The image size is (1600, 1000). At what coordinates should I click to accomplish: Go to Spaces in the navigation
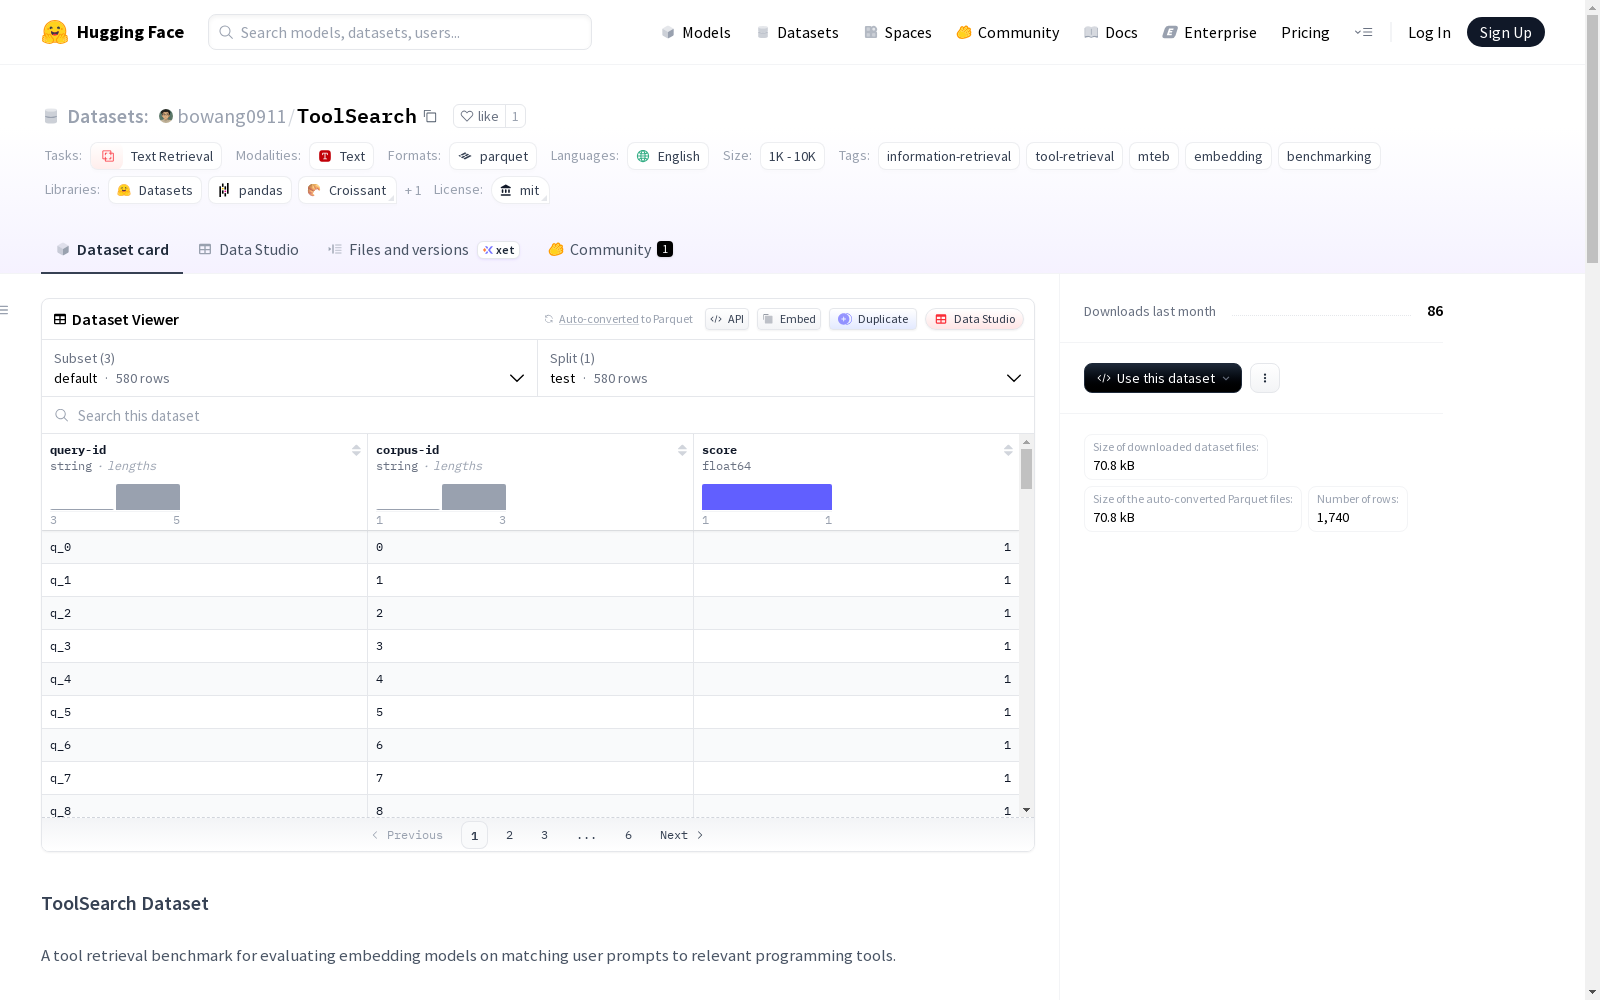898,32
